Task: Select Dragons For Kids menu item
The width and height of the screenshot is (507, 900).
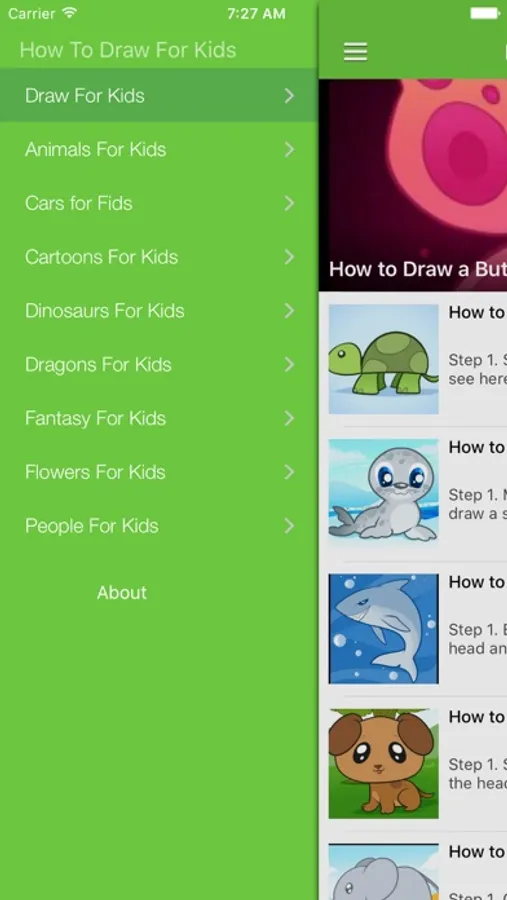Action: click(158, 364)
